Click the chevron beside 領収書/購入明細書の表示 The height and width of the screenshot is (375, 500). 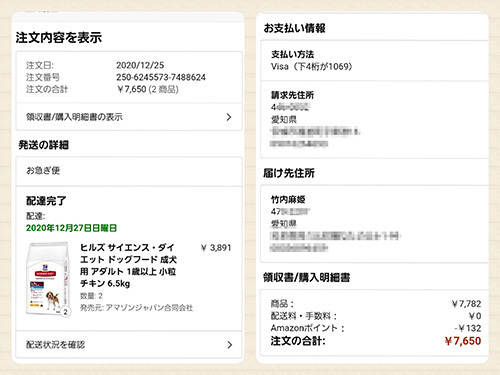pos(229,117)
